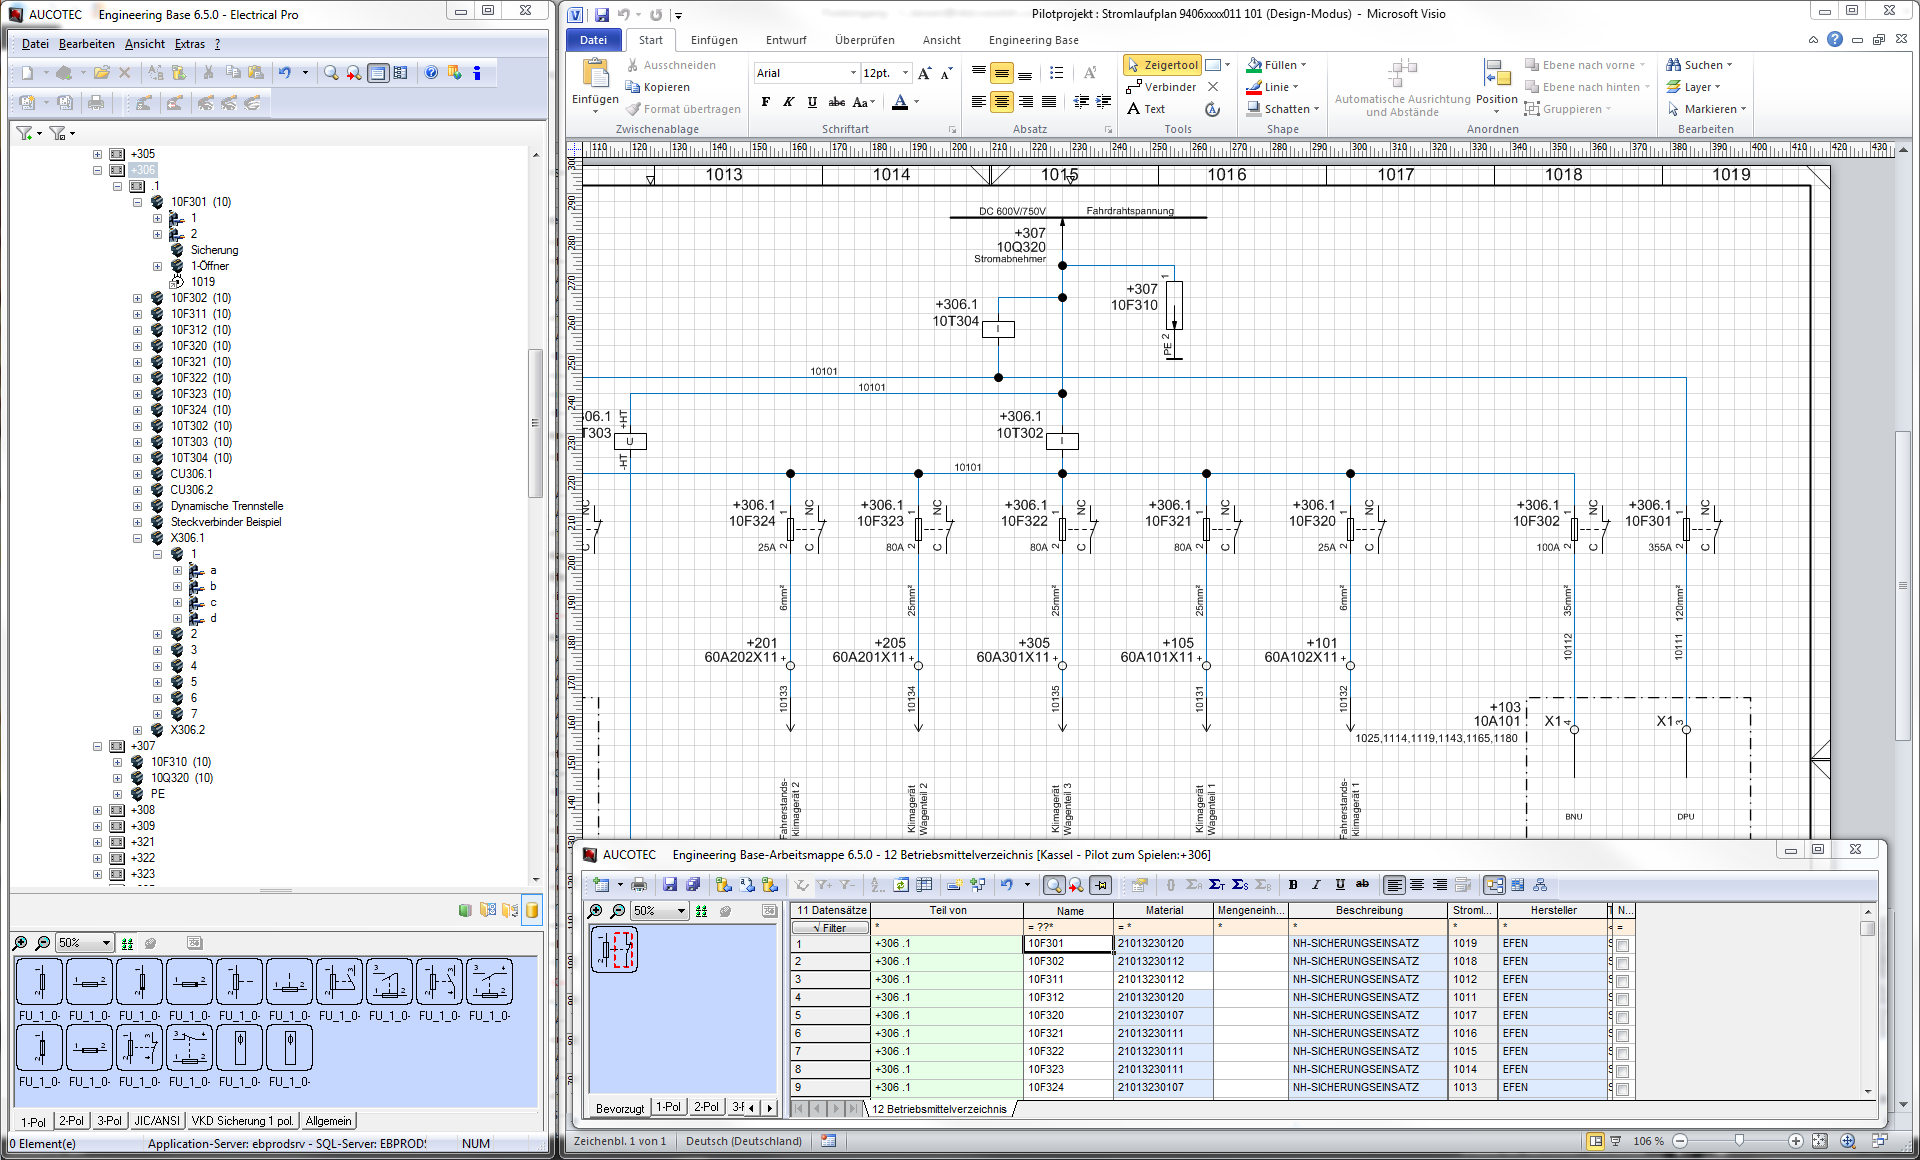Click the save icon in worksheet toolbar
This screenshot has height=1160, width=1920.
[669, 885]
